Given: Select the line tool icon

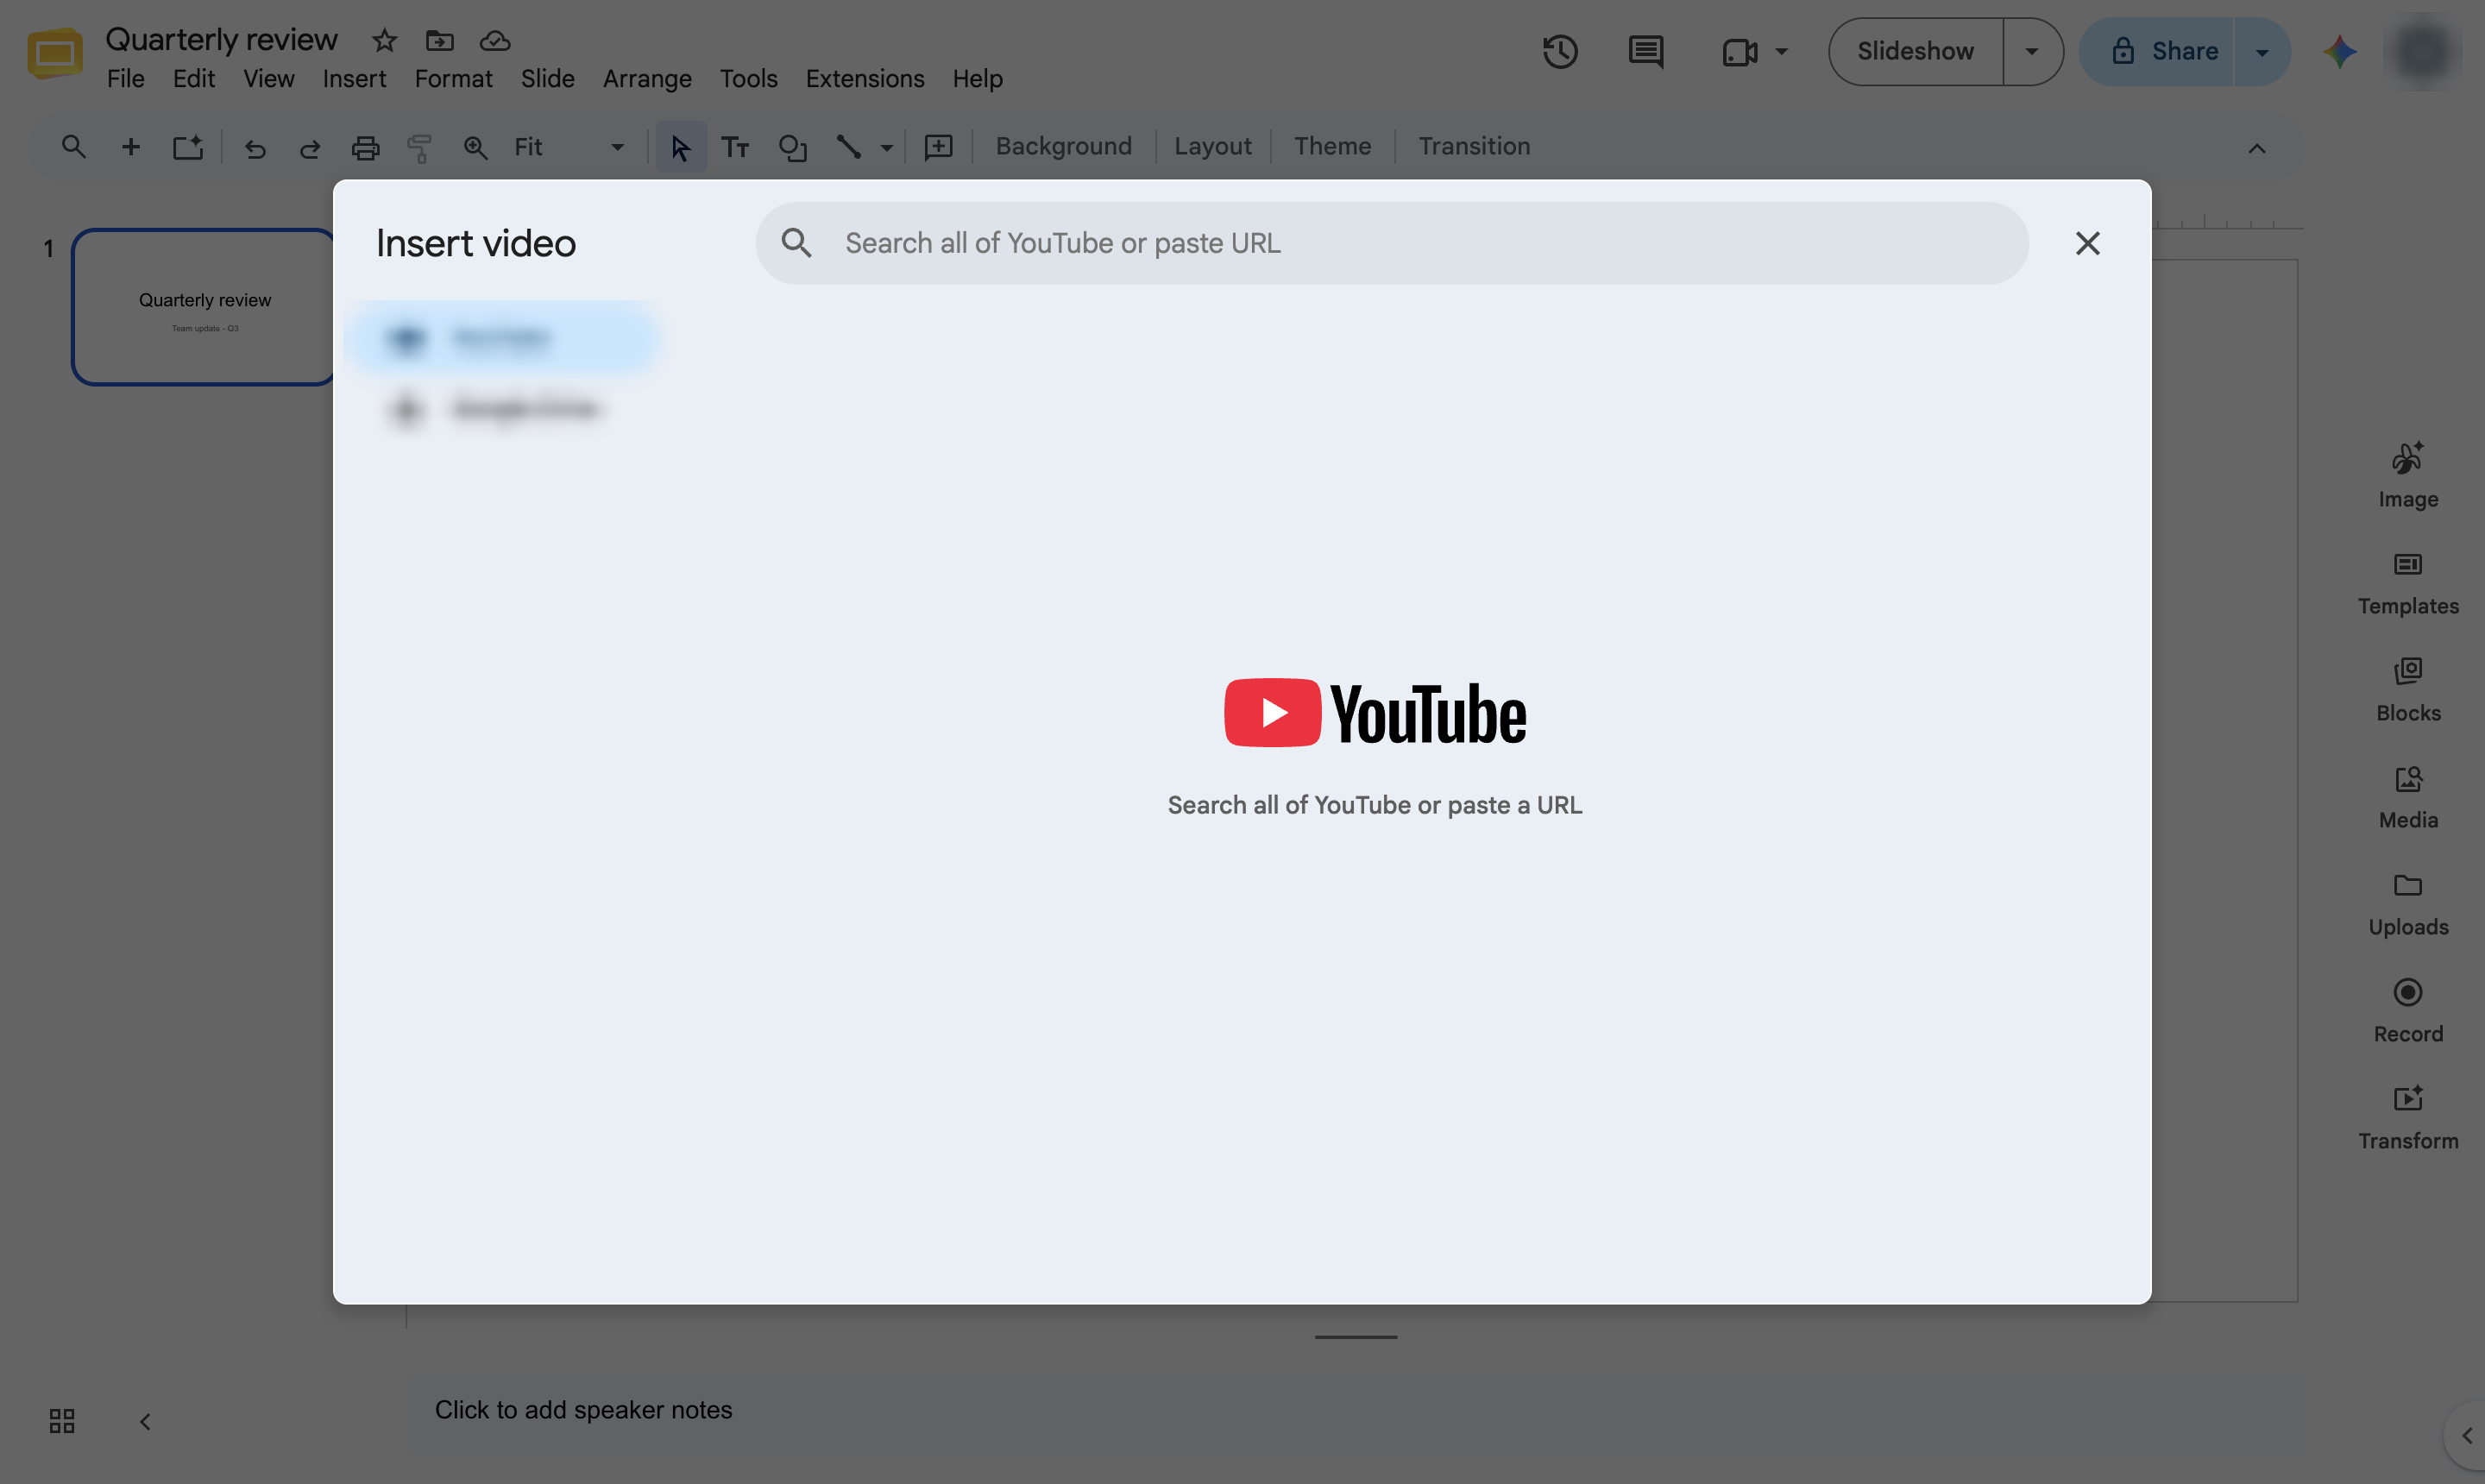Looking at the screenshot, I should coord(848,147).
